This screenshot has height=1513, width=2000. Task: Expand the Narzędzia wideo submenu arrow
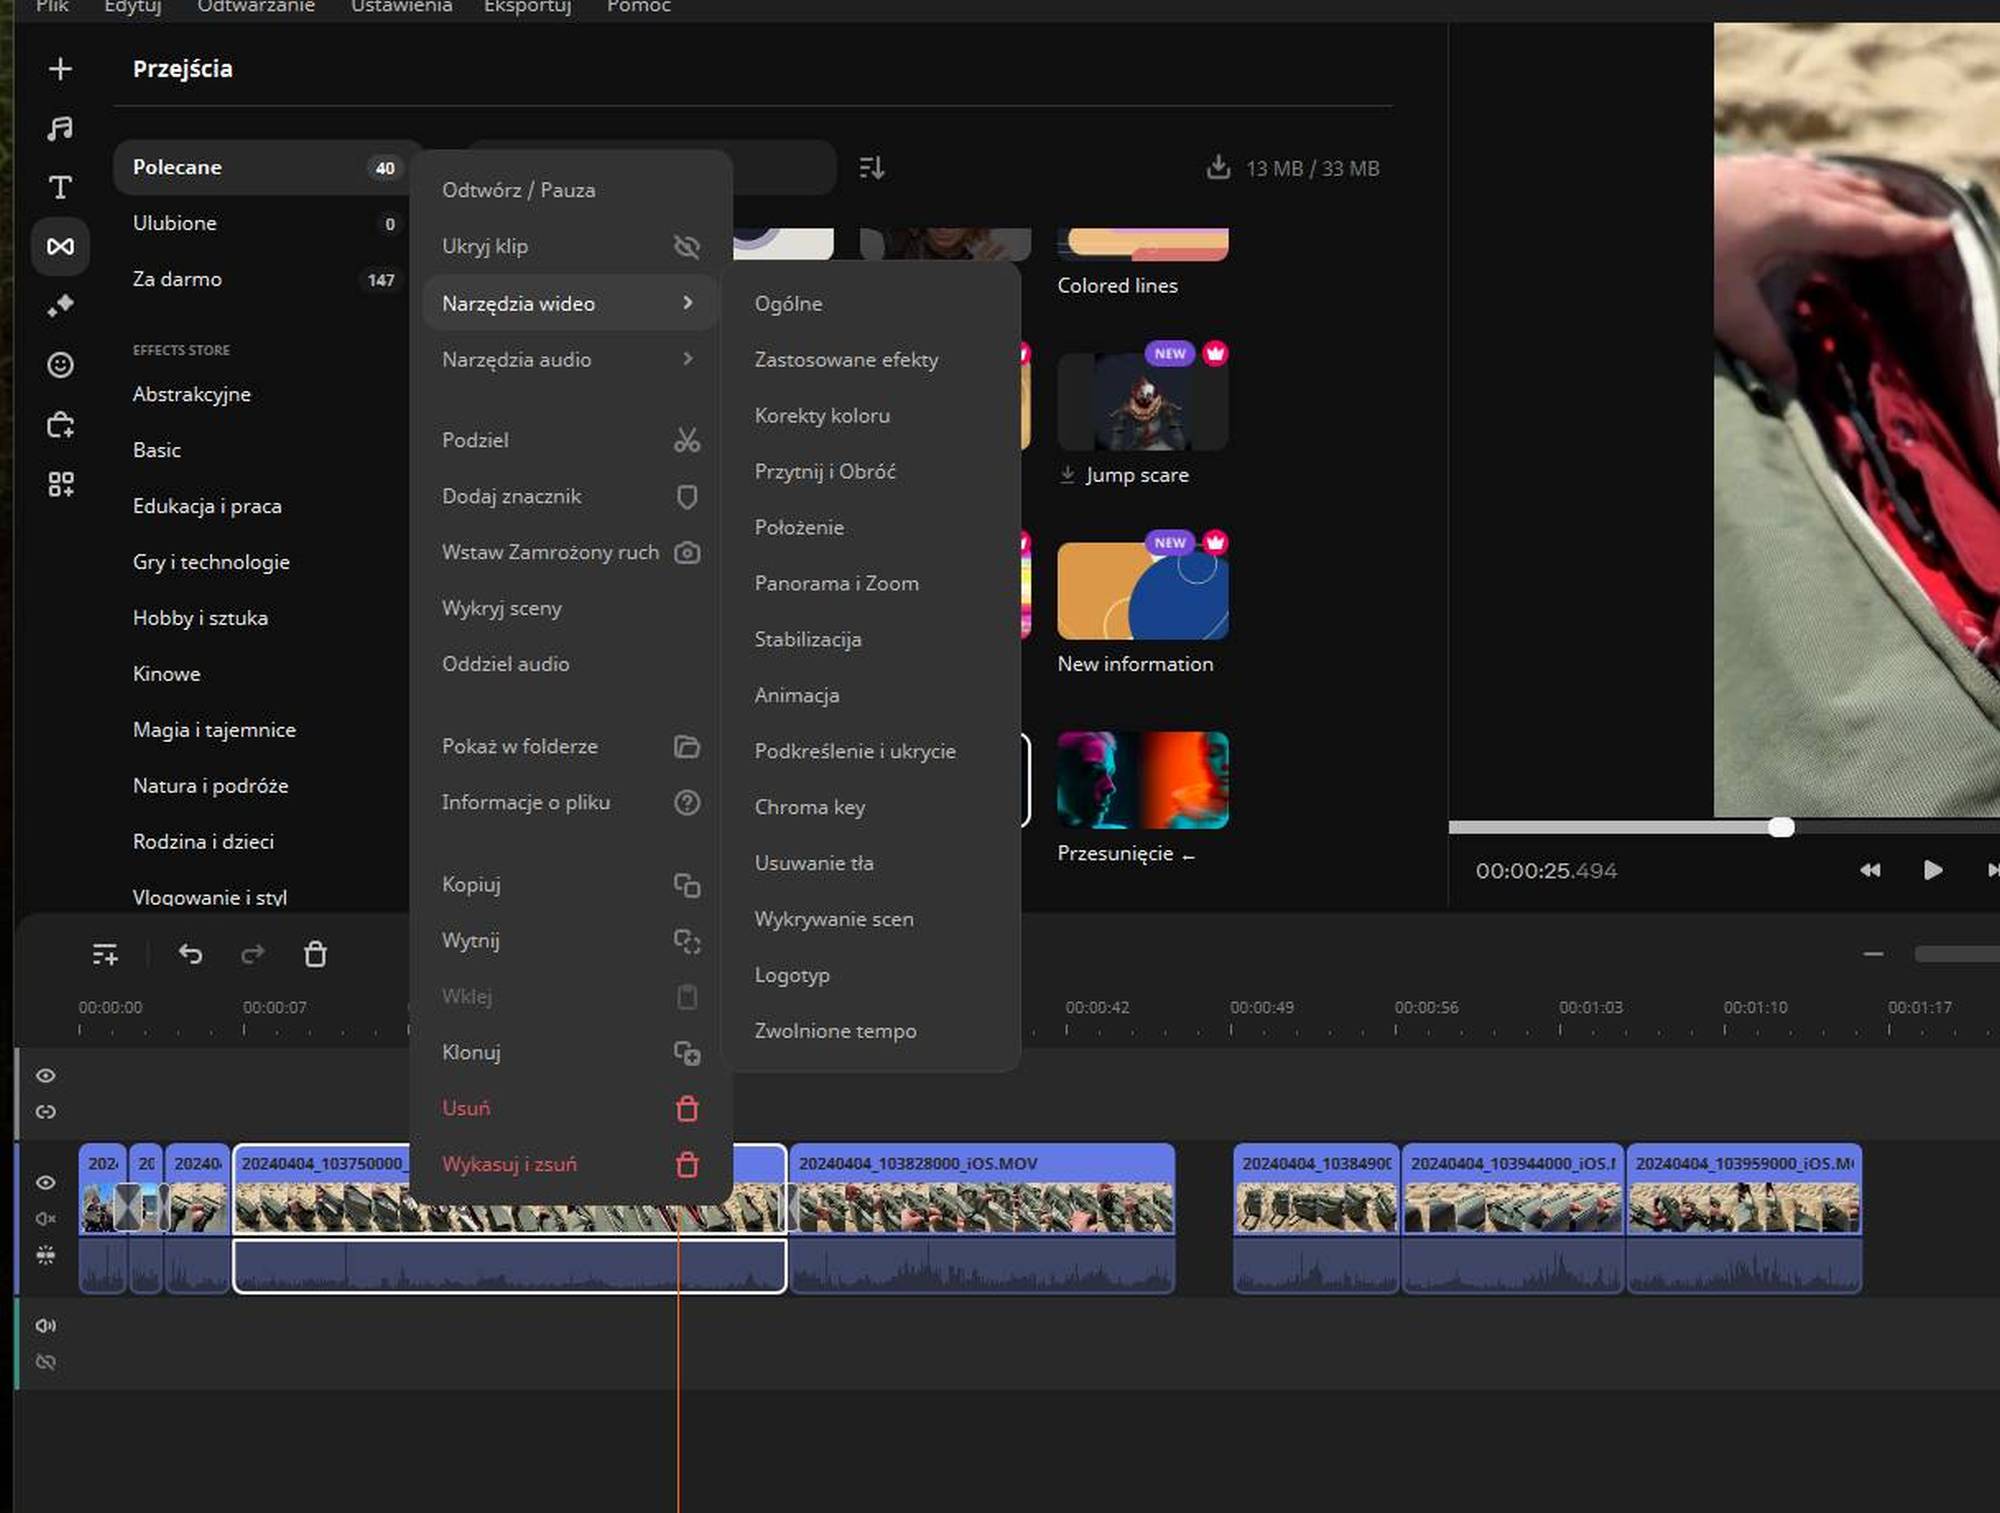[x=687, y=303]
